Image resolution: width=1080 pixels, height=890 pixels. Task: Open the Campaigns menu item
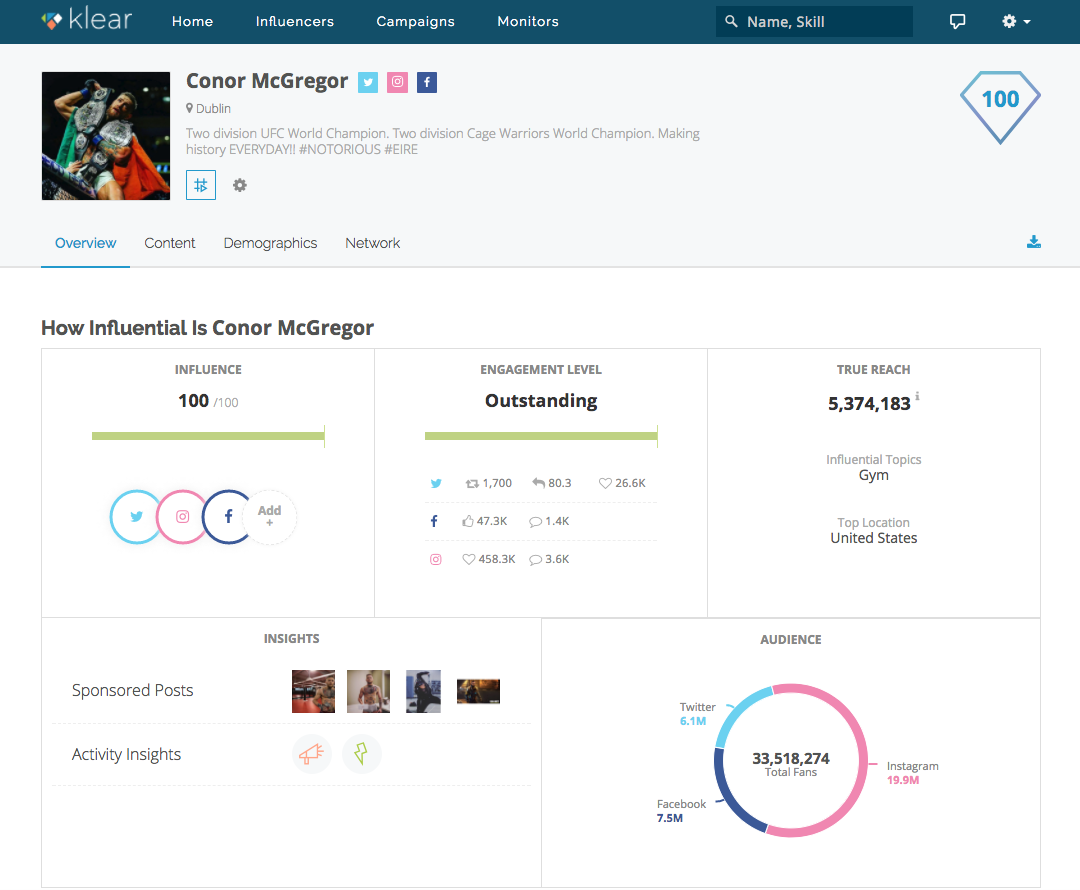tap(415, 21)
